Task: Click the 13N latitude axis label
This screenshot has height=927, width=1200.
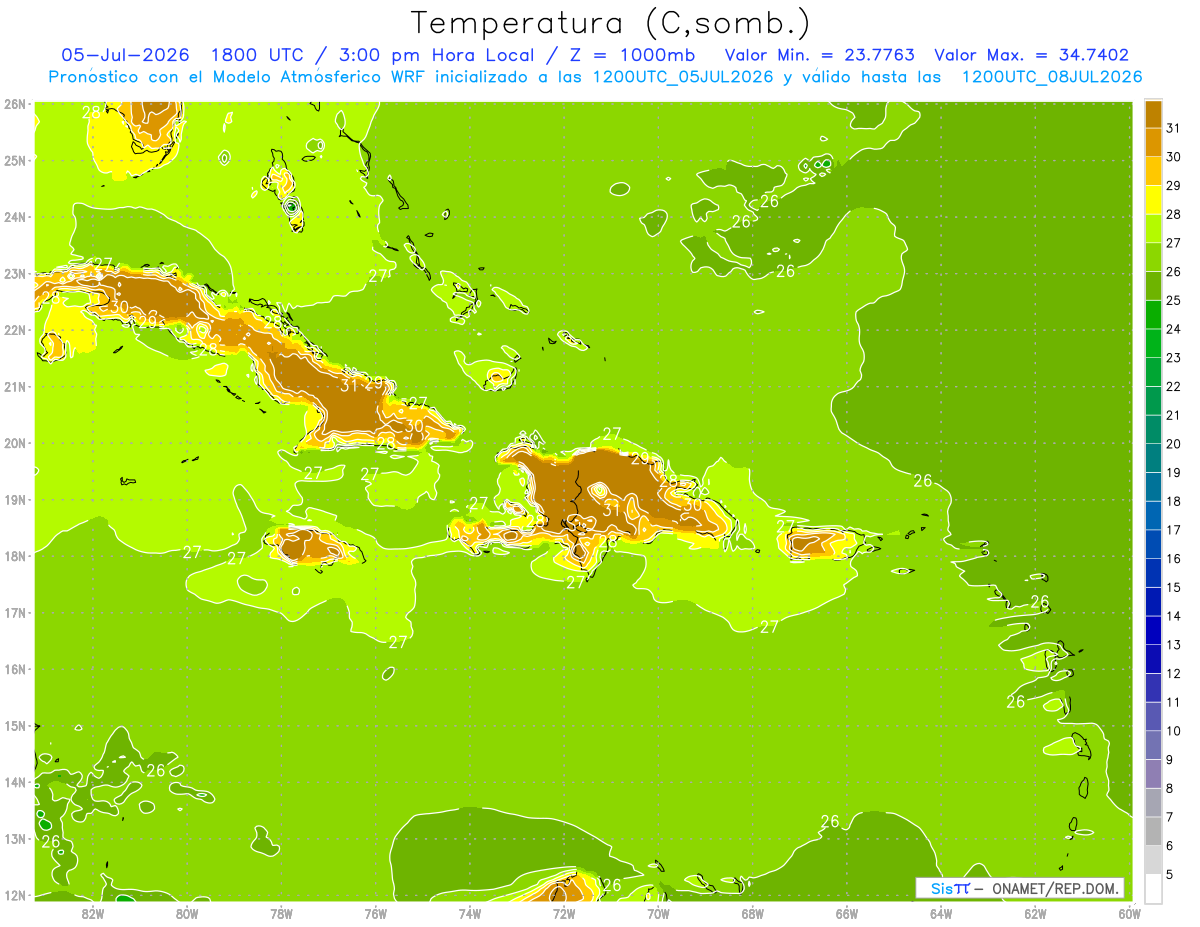Action: [x=15, y=839]
